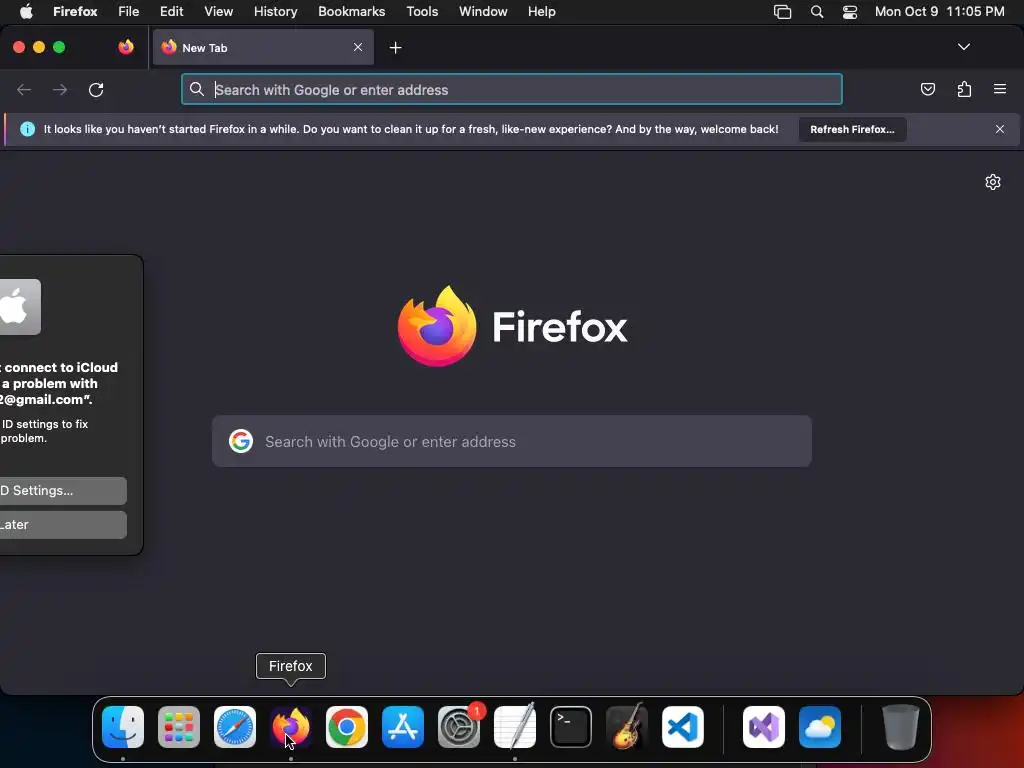This screenshot has height=768, width=1024.
Task: Open Spotlight search in menu bar
Action: coord(816,12)
